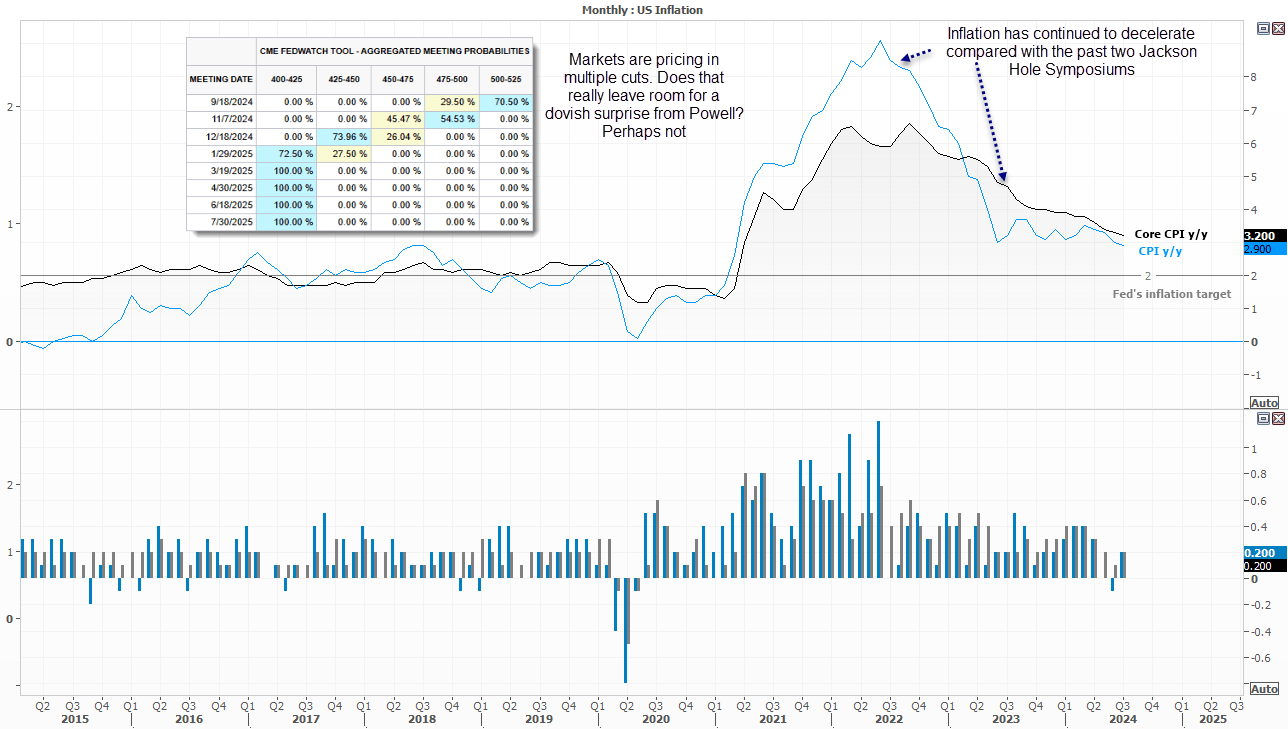Click the 70.50 % probability cell
This screenshot has width=1288, height=729.
(x=506, y=101)
